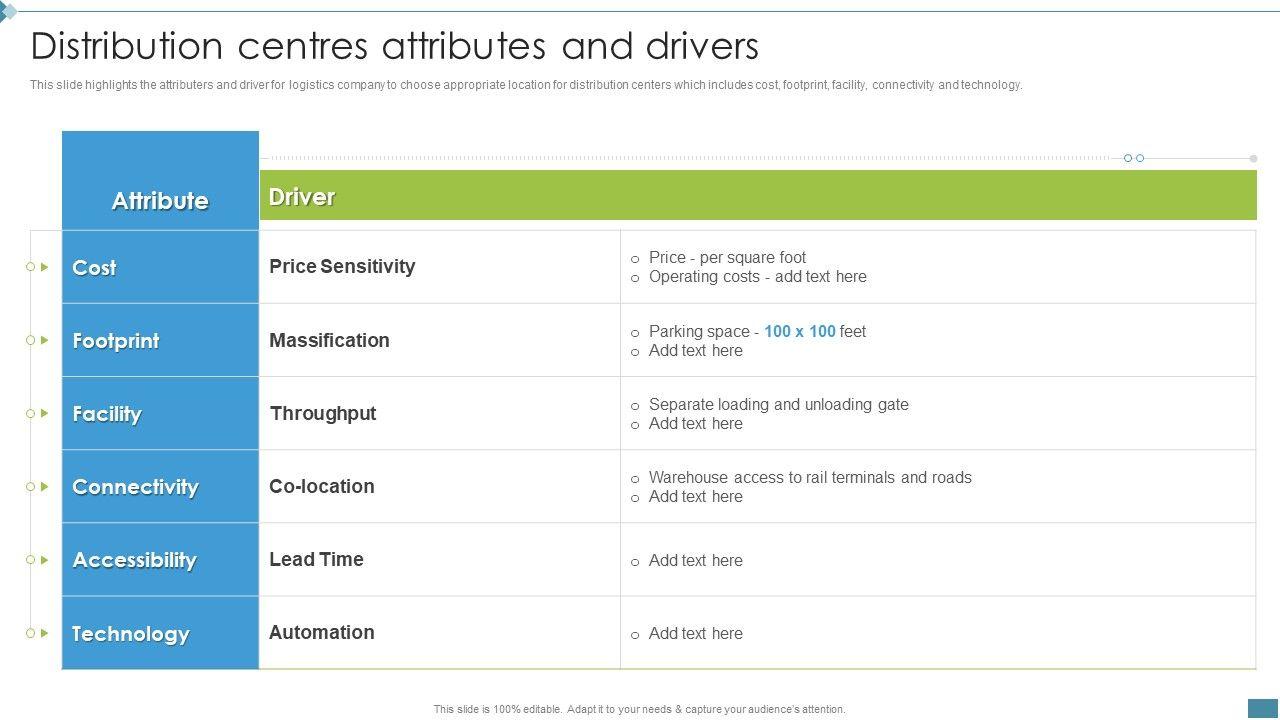The width and height of the screenshot is (1280, 720).
Task: Click the blue '100 x 100' highlighted text
Action: 799,331
